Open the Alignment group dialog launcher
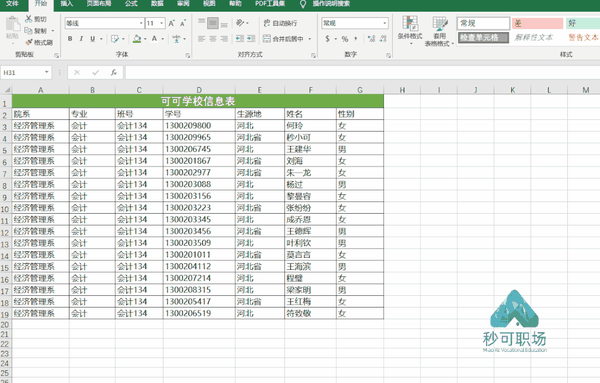 click(313, 55)
